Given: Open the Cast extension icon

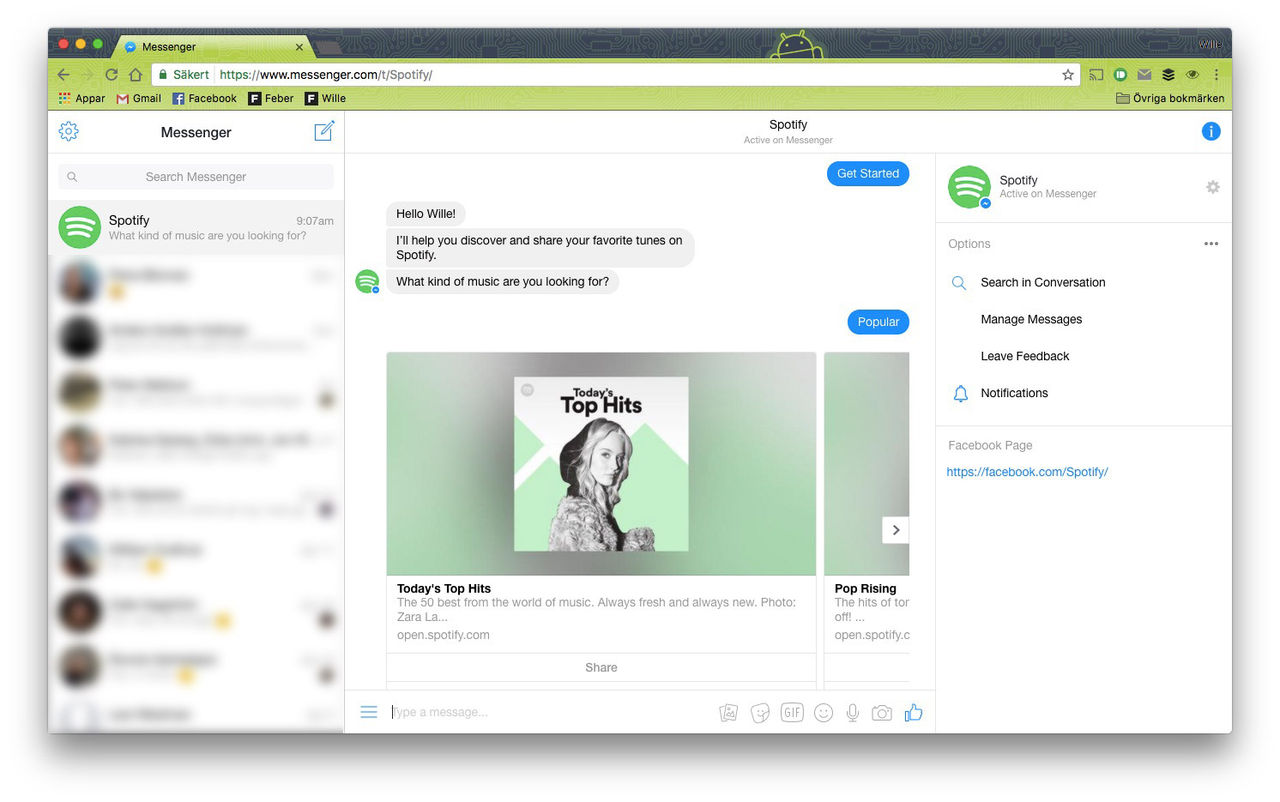Looking at the screenshot, I should pos(1097,75).
